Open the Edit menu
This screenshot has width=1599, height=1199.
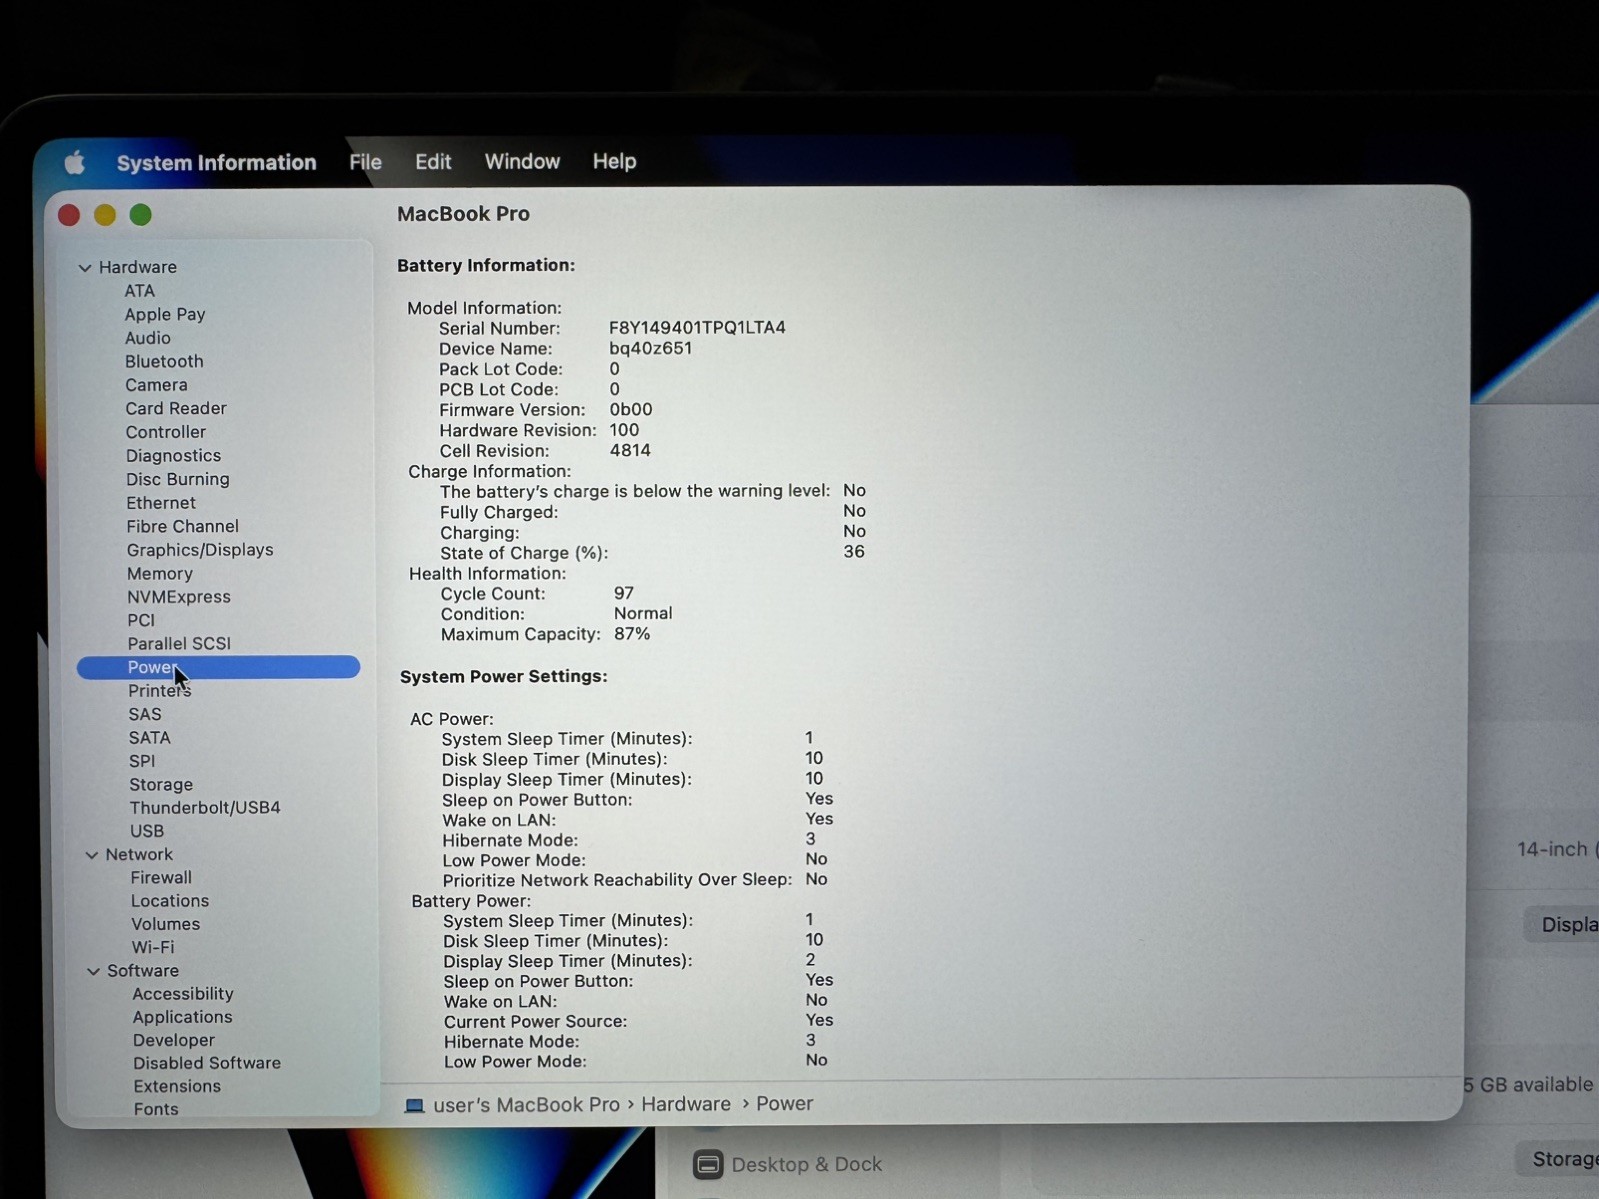coord(433,162)
